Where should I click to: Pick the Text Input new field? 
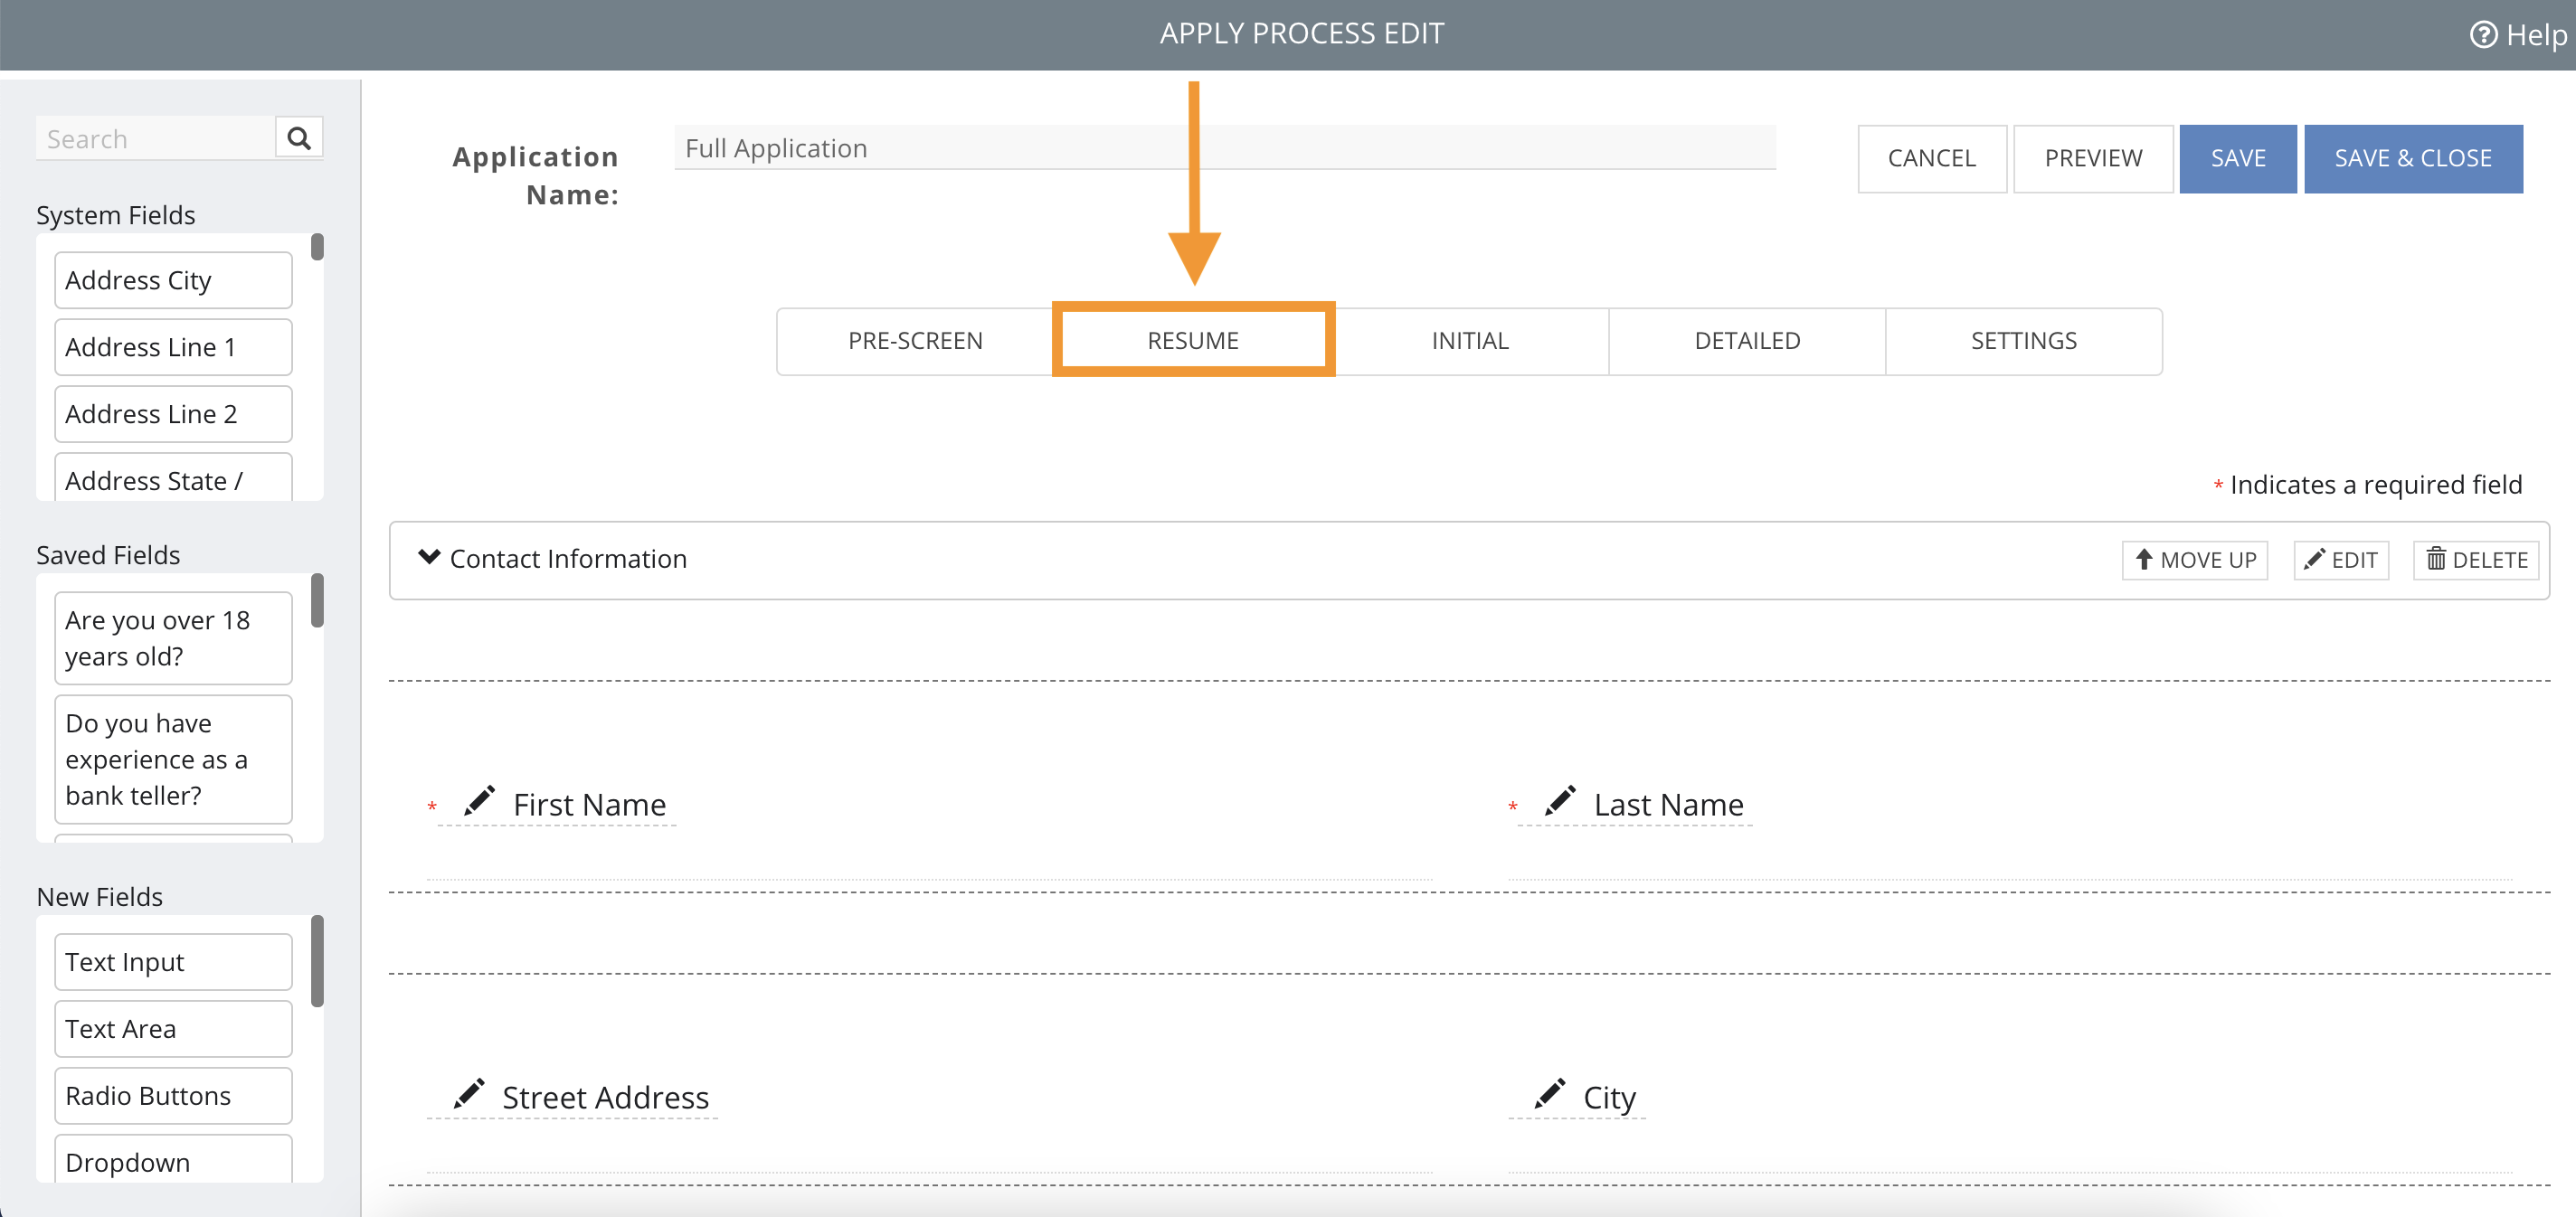(x=173, y=962)
